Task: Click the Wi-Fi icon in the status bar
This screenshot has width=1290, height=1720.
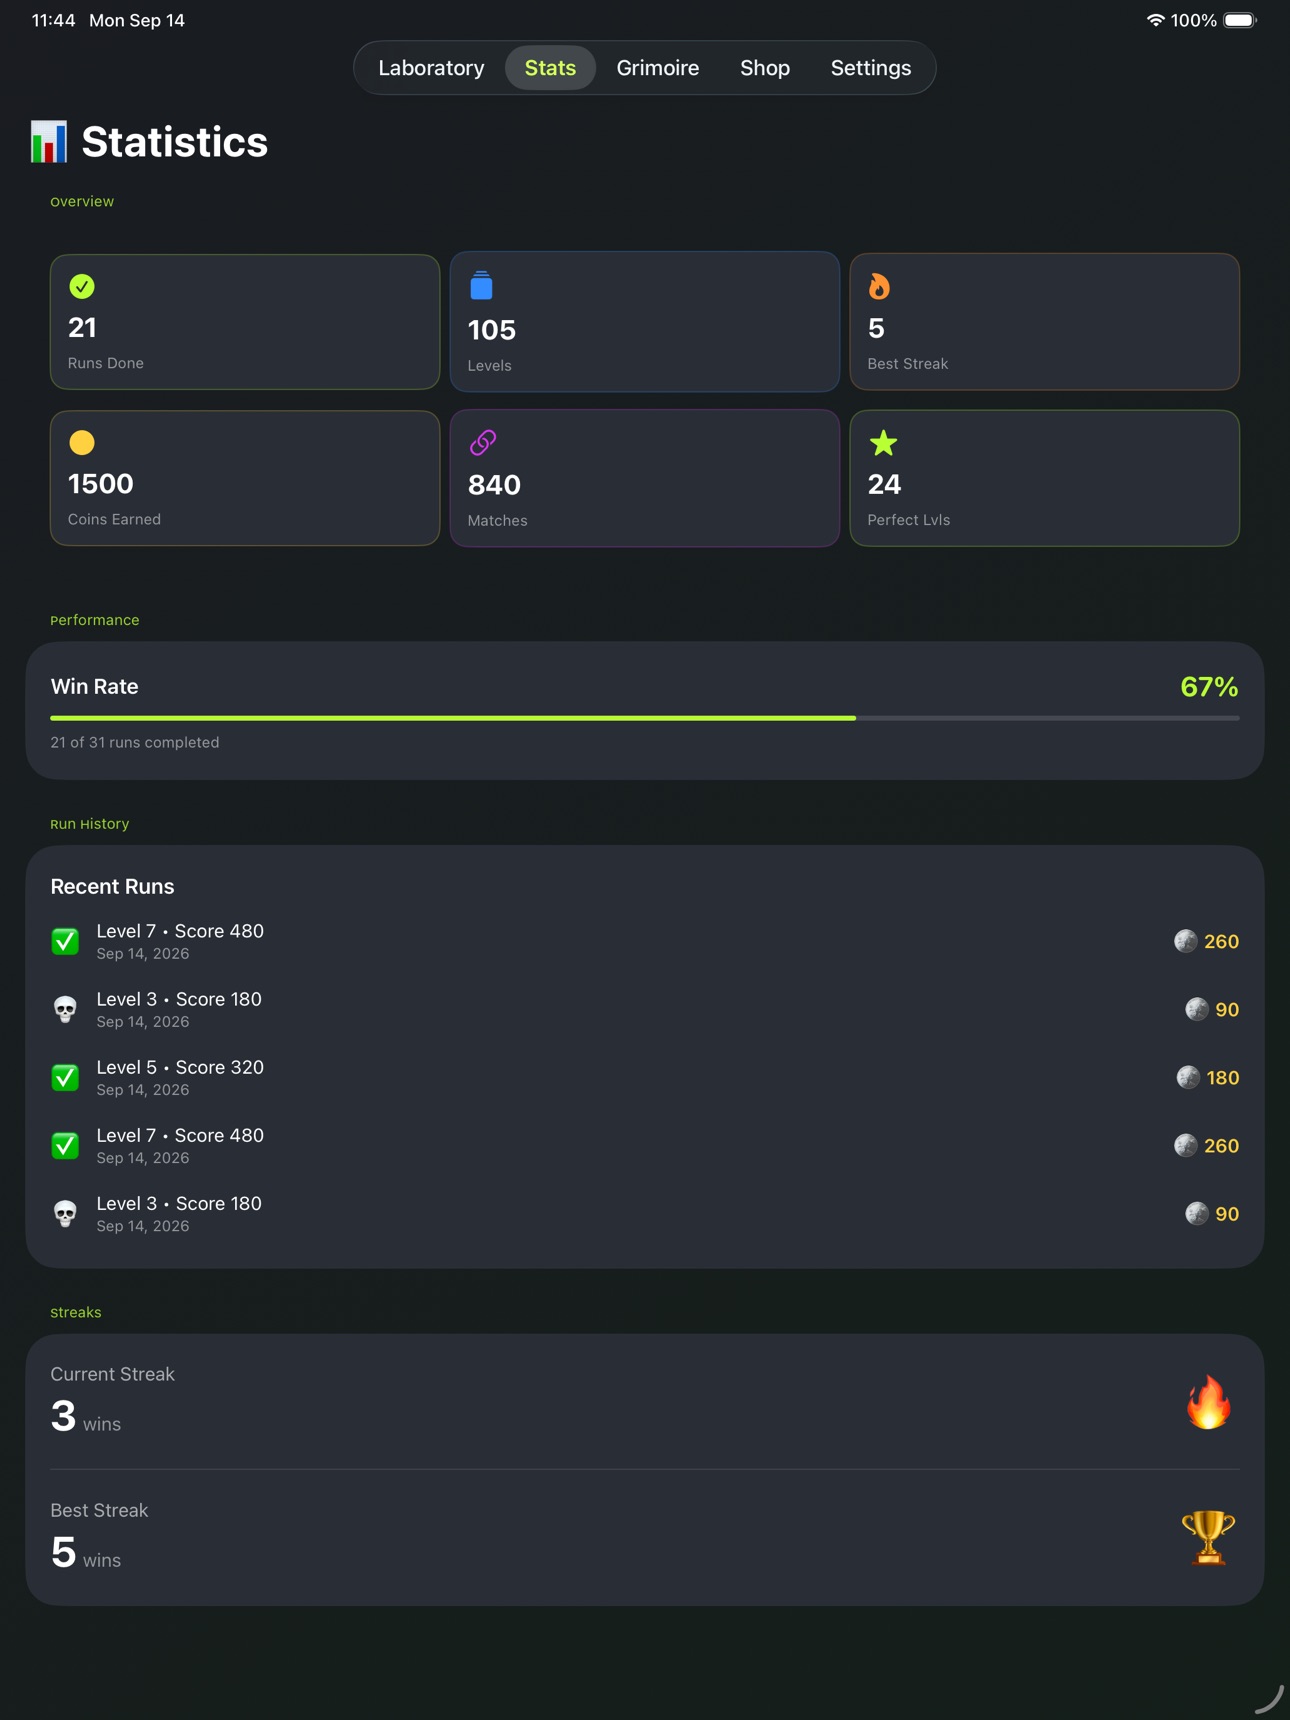Action: point(1155,20)
